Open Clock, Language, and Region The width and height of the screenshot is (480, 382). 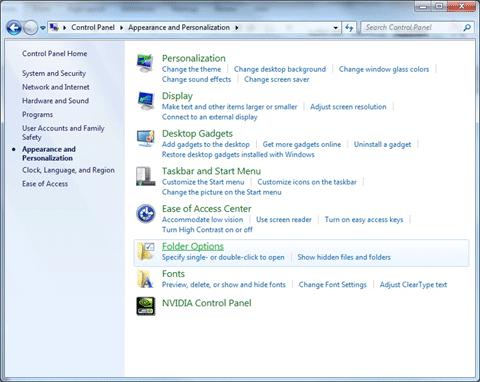tap(68, 170)
